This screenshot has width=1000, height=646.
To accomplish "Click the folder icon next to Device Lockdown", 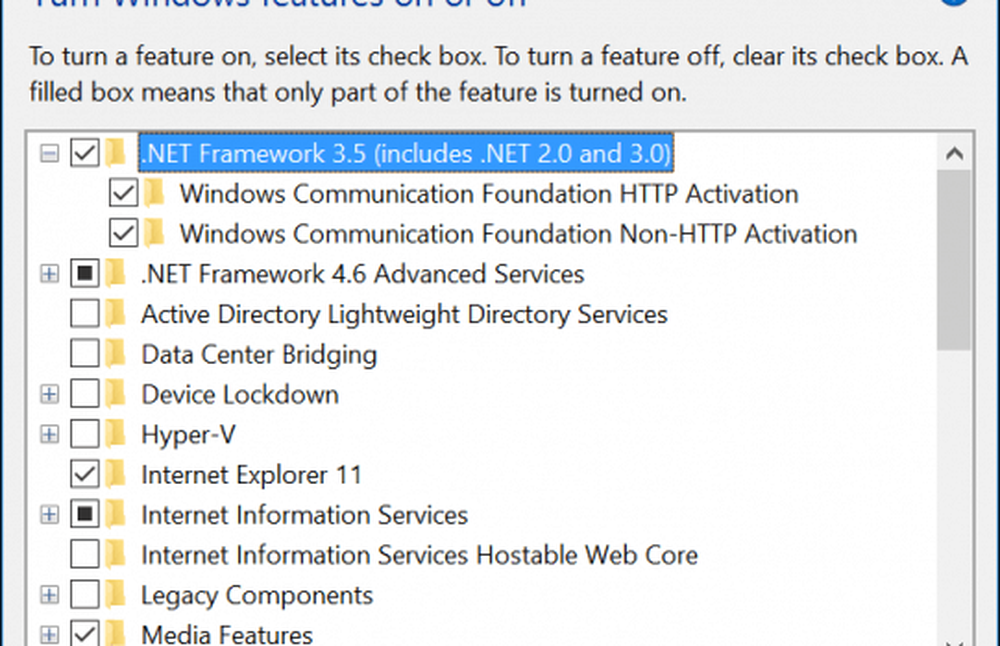I will pyautogui.click(x=116, y=394).
